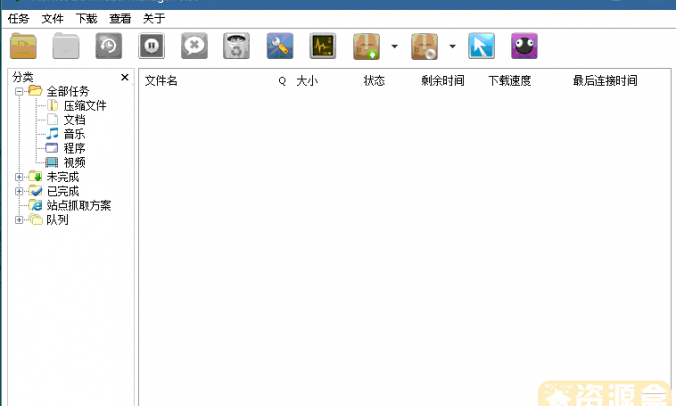The height and width of the screenshot is (406, 676).
Task: Select 站点抓取方案 in the tree
Action: 79,206
